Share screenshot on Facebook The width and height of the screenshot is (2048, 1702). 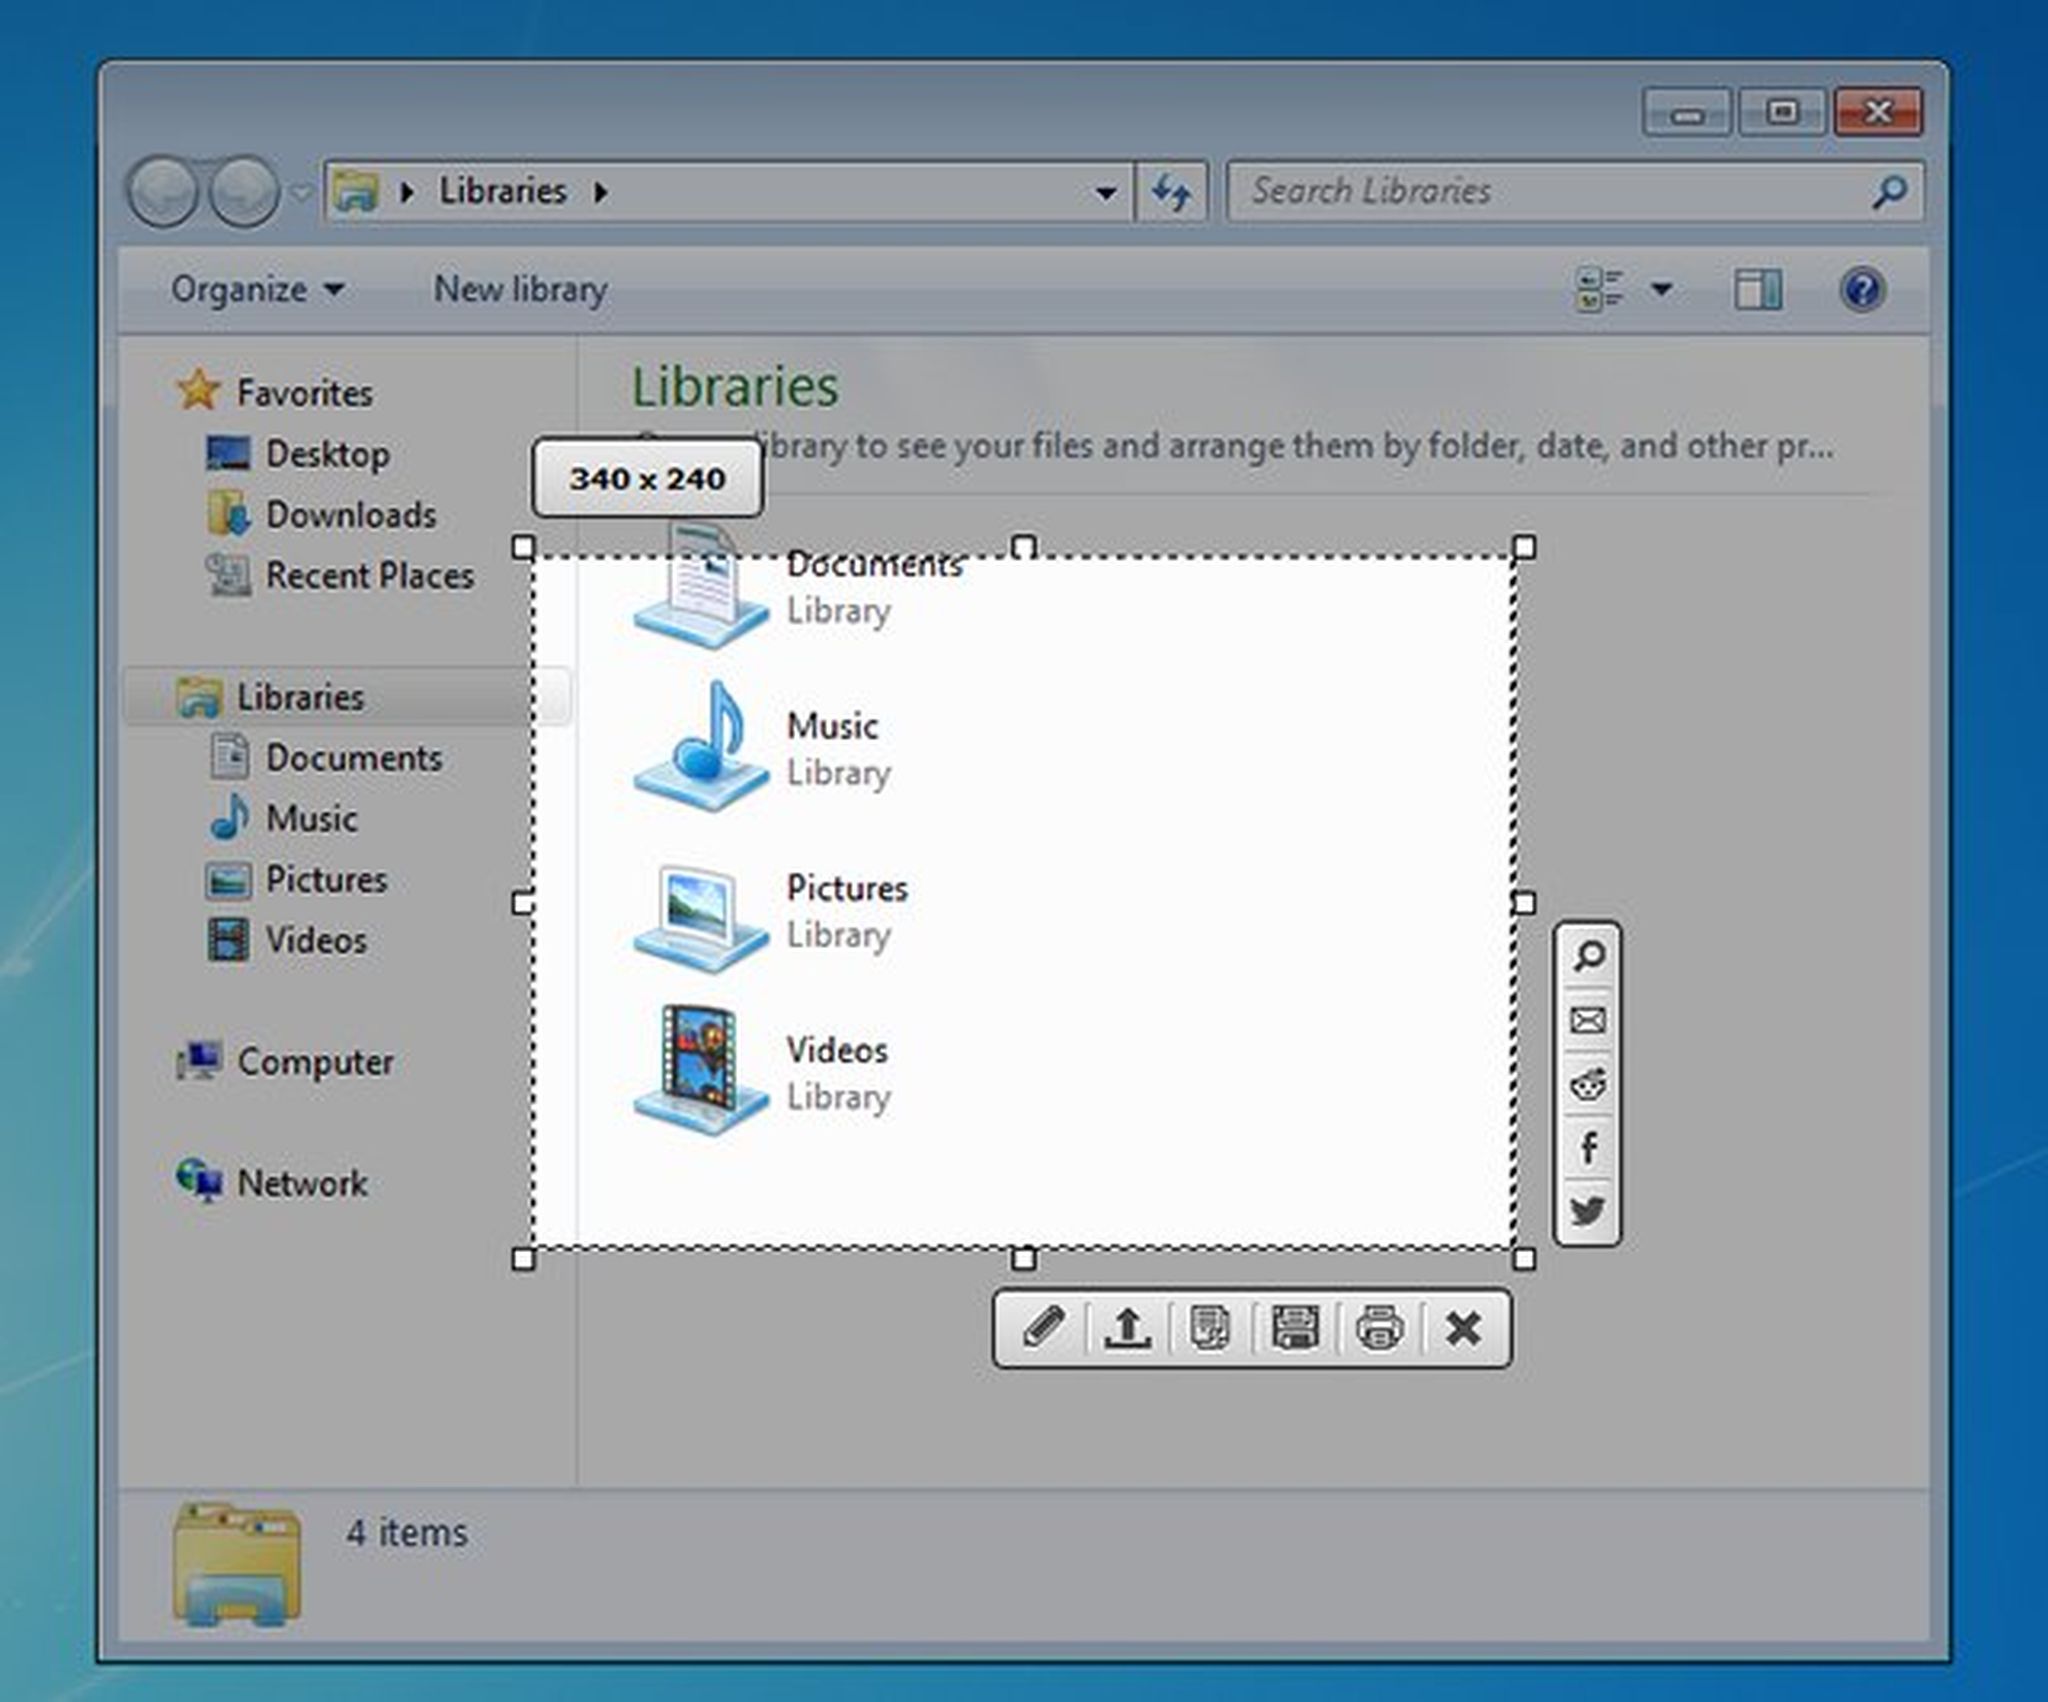click(1588, 1147)
